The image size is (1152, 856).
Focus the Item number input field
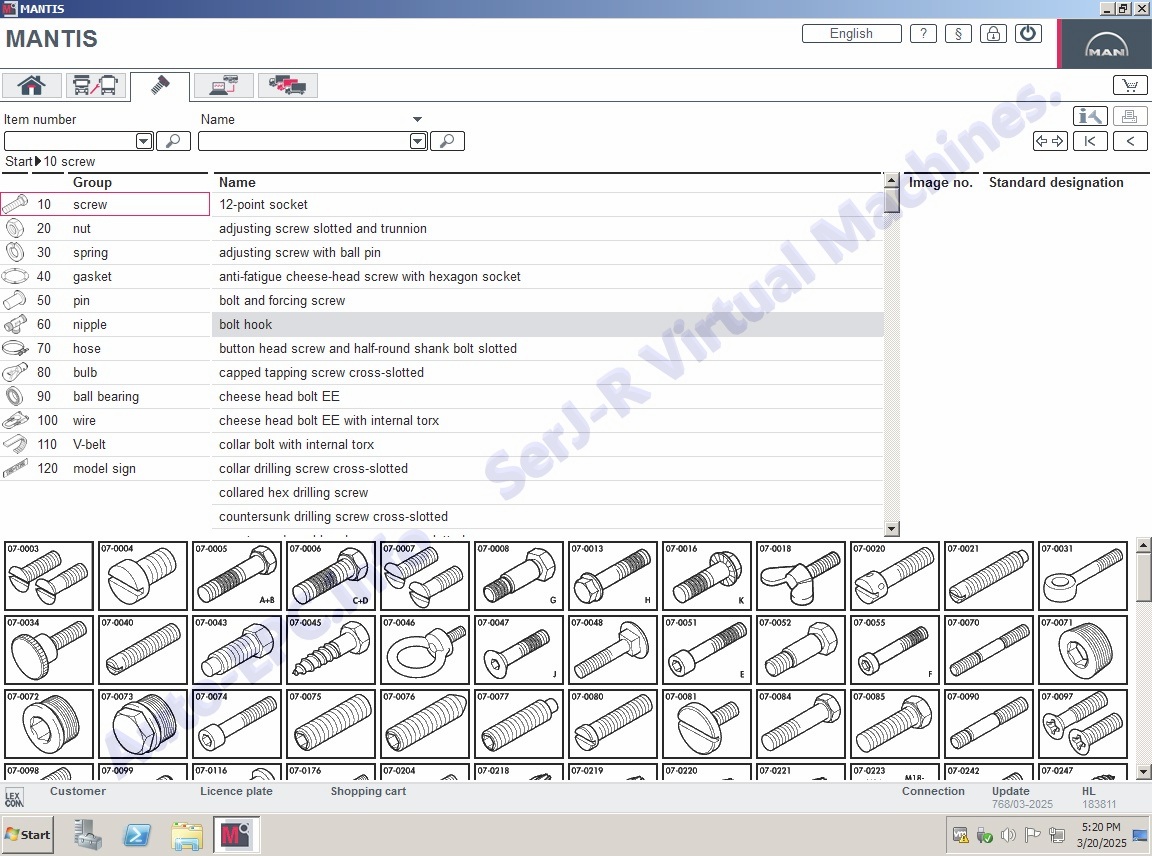[x=71, y=141]
